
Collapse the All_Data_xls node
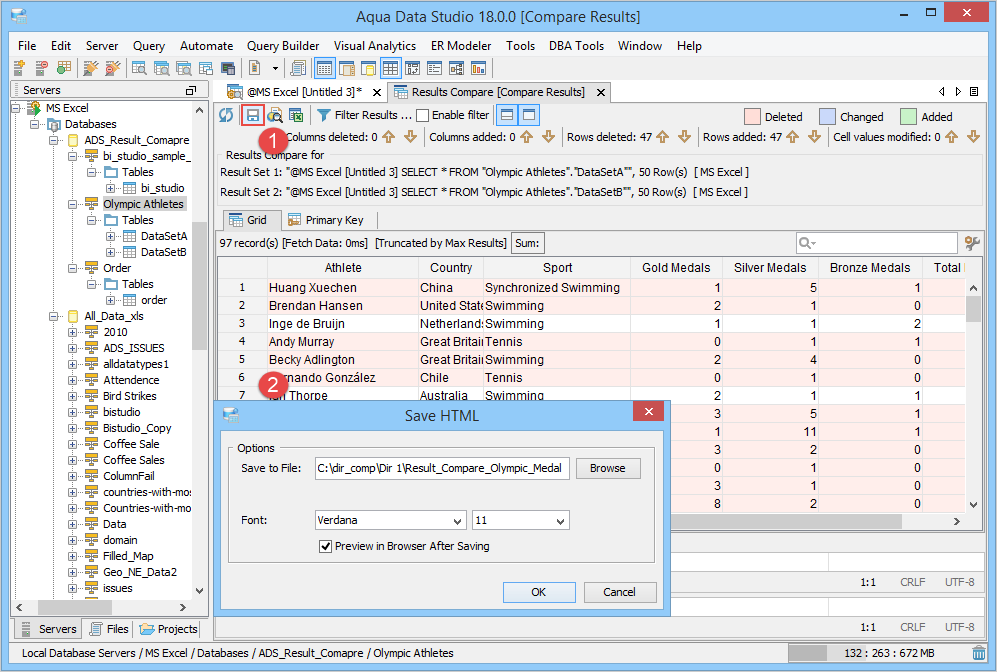click(54, 316)
